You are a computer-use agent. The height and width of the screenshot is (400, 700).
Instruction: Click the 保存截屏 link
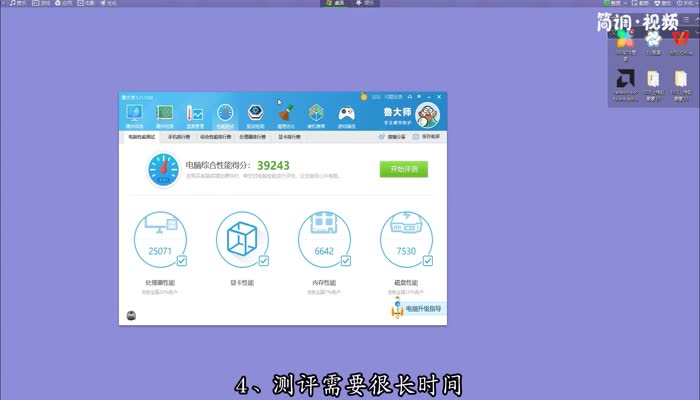(431, 136)
